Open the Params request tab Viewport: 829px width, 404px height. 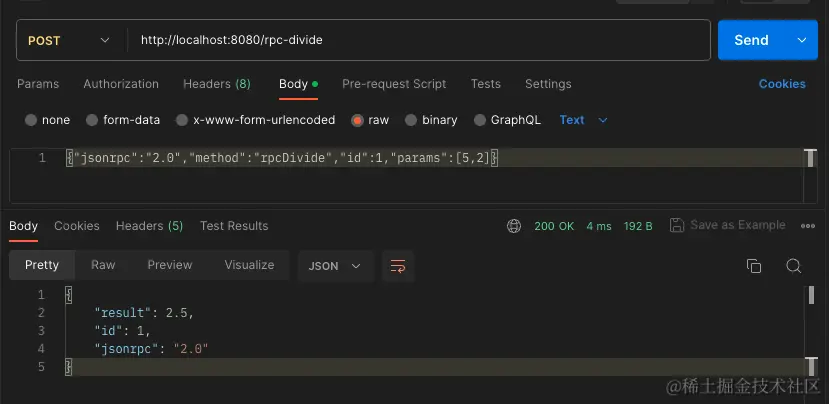(x=38, y=84)
